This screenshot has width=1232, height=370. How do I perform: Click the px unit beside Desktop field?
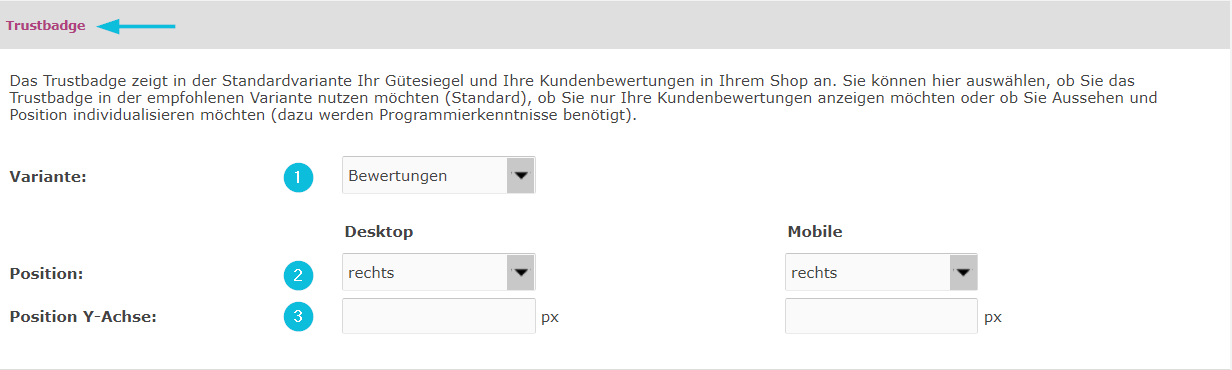pyautogui.click(x=550, y=318)
